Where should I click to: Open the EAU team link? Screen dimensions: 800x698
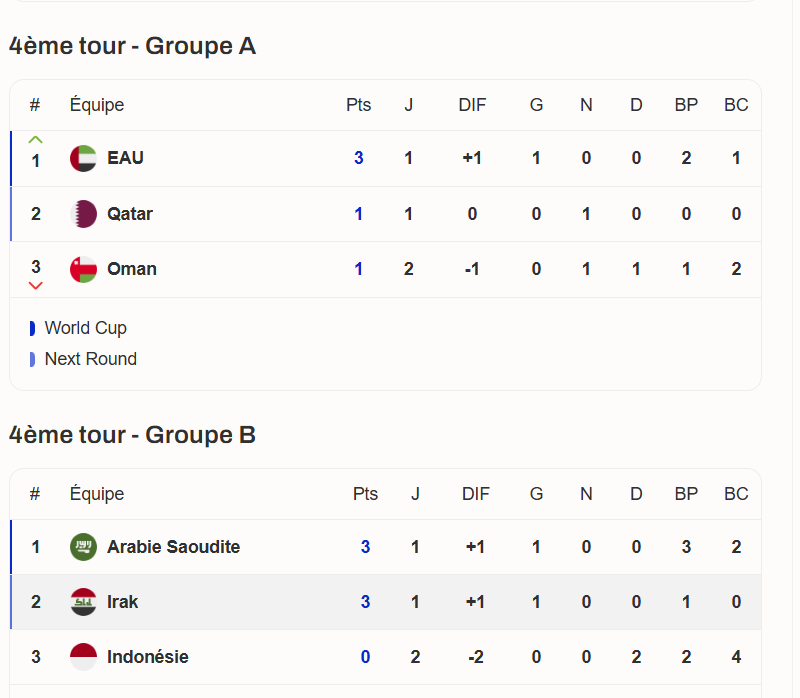(x=125, y=158)
